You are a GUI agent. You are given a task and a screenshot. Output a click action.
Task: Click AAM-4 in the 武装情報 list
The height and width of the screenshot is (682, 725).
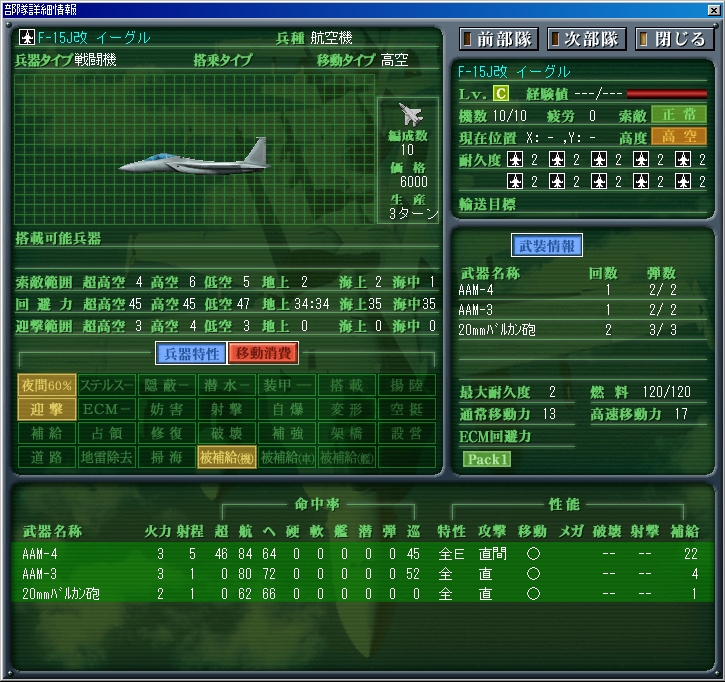coord(476,290)
